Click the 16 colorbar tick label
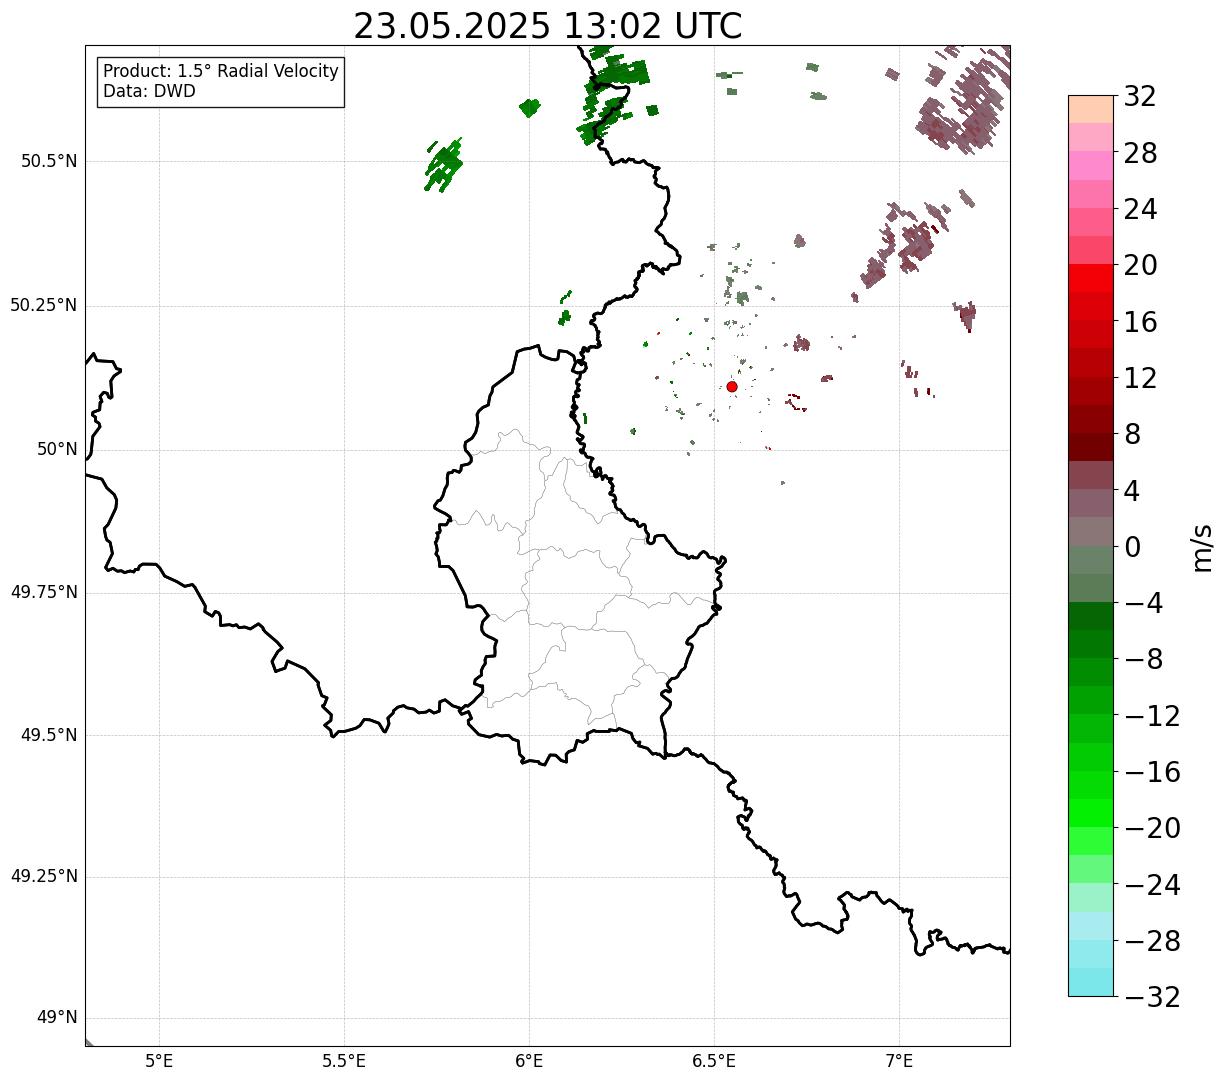This screenshot has height=1081, width=1225. click(x=1140, y=322)
